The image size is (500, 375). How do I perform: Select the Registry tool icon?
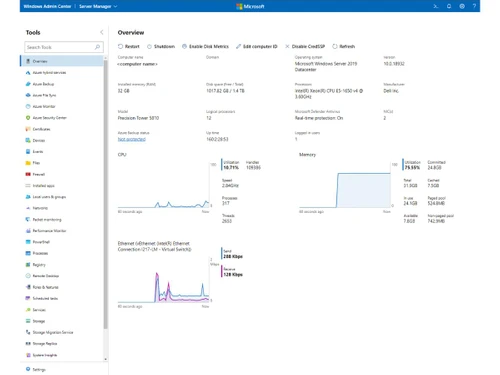click(x=28, y=265)
